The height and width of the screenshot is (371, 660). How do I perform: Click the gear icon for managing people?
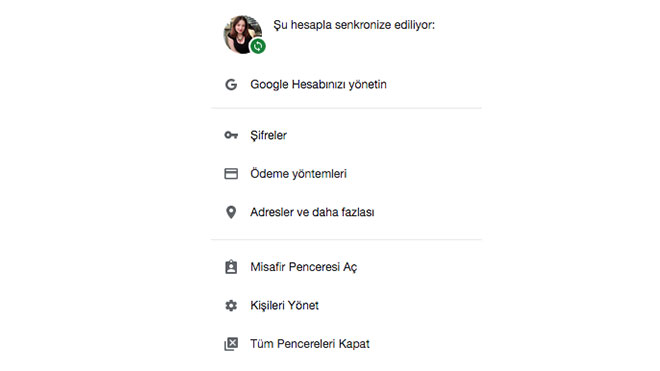coord(231,305)
